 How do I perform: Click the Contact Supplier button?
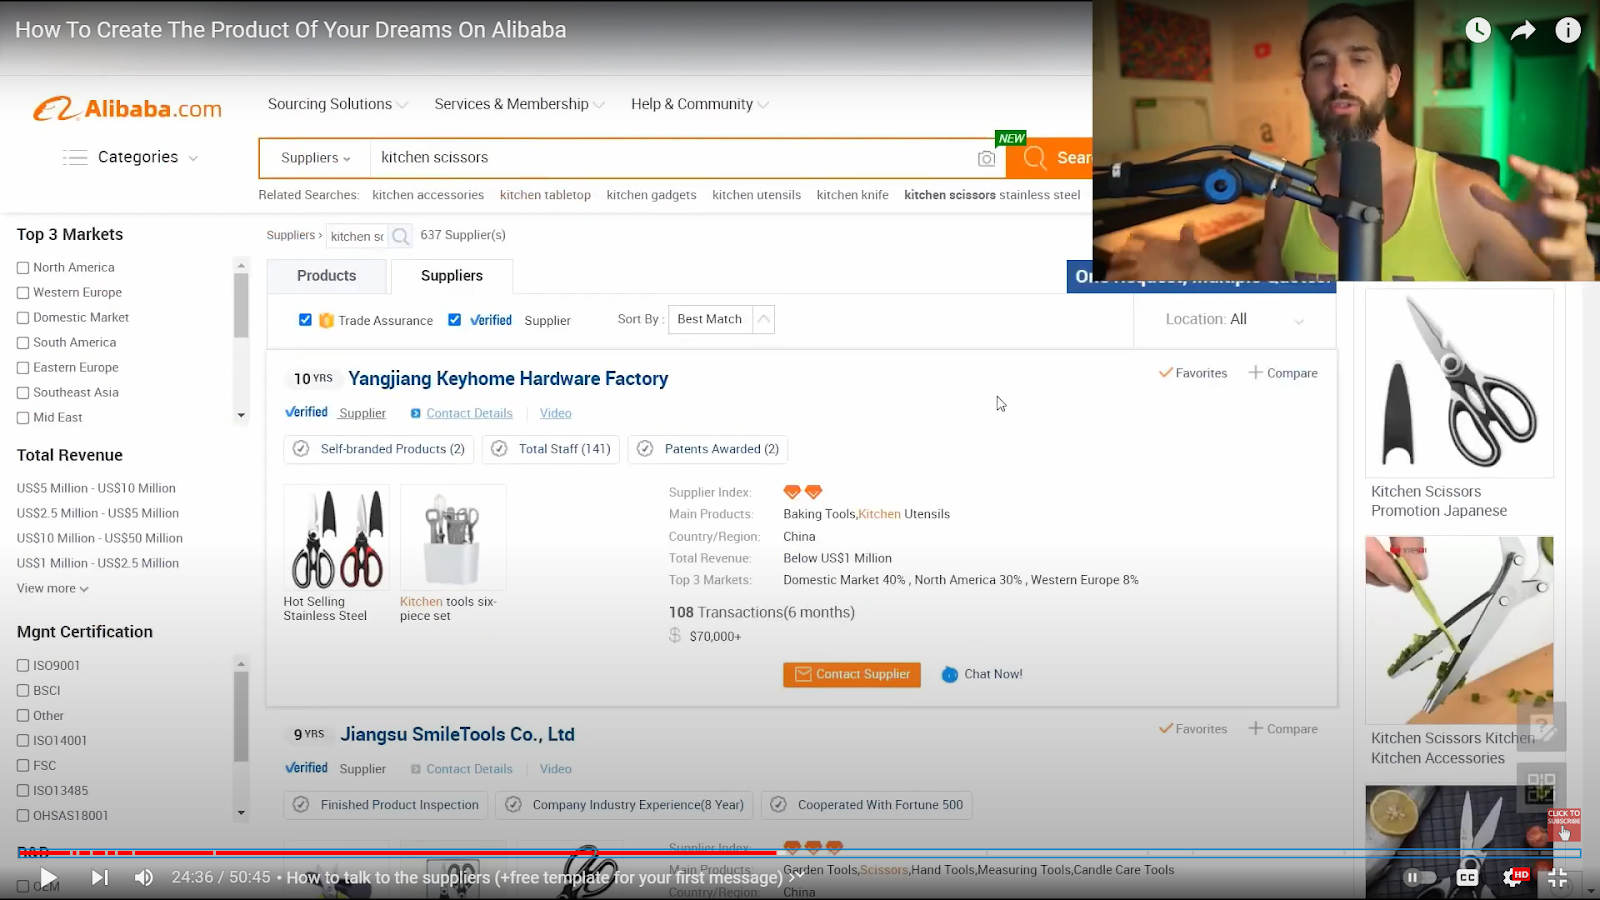[x=852, y=674]
